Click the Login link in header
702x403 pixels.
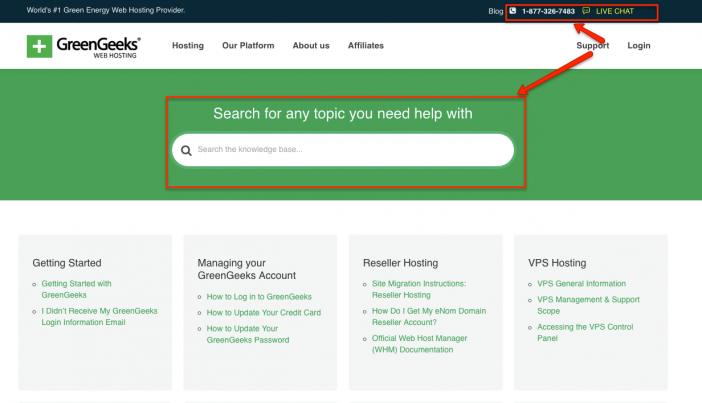click(638, 46)
